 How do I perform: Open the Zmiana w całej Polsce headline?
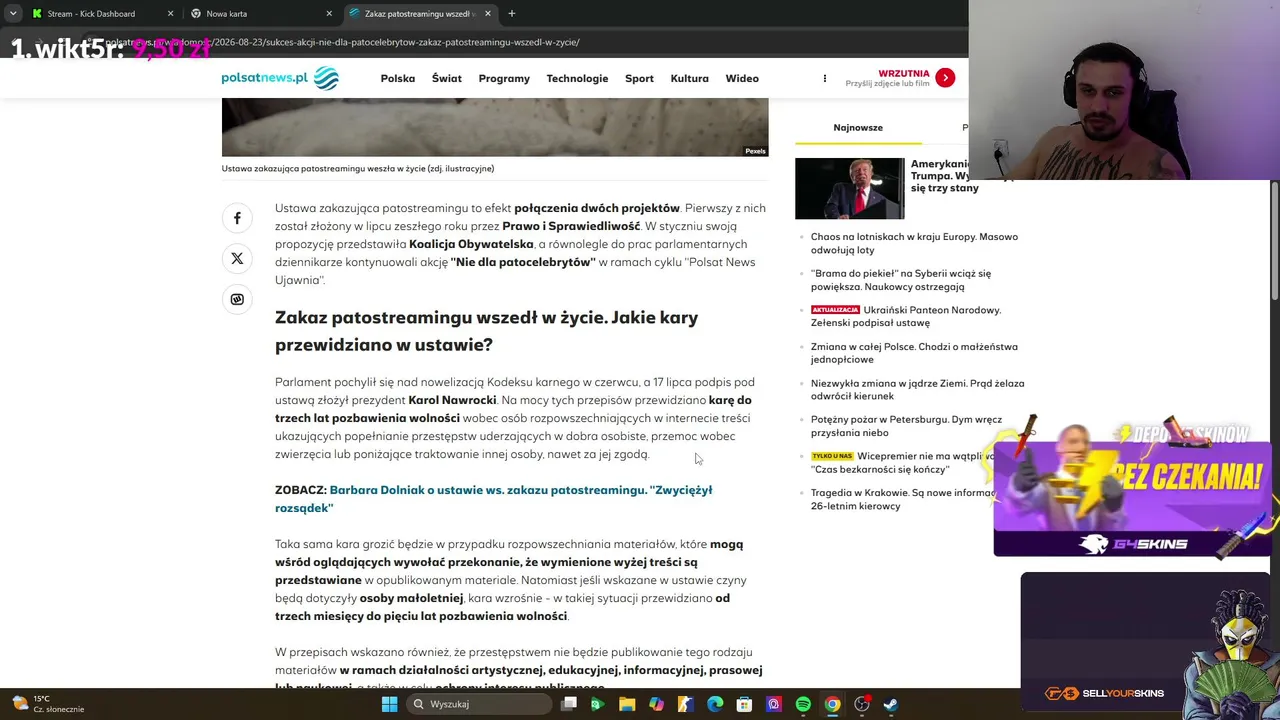tap(914, 353)
